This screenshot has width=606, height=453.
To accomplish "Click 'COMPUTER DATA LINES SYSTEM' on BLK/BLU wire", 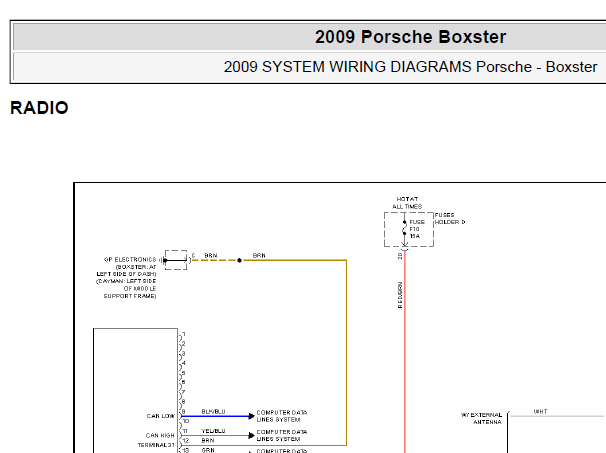I will pos(282,416).
